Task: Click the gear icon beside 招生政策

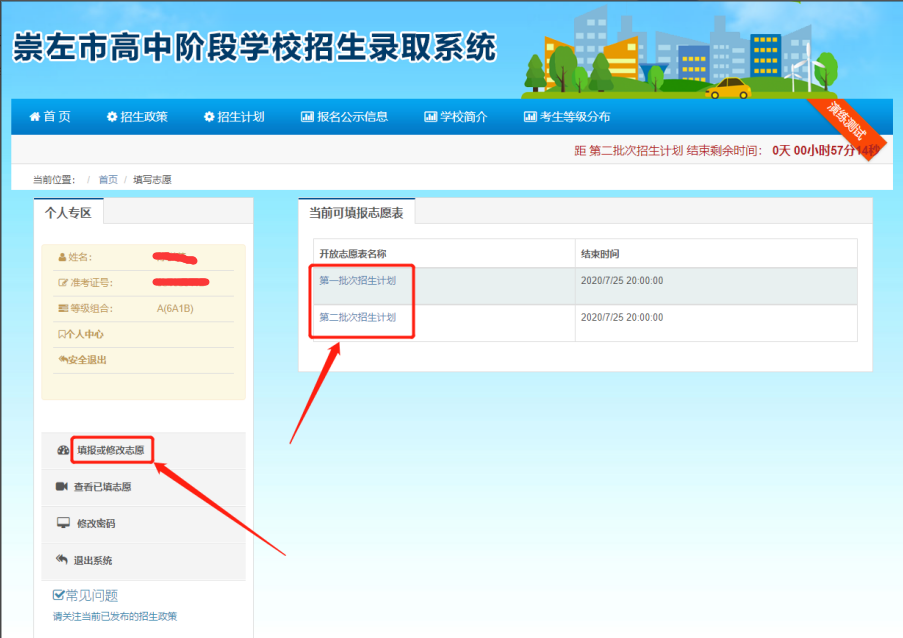Action: pyautogui.click(x=112, y=117)
